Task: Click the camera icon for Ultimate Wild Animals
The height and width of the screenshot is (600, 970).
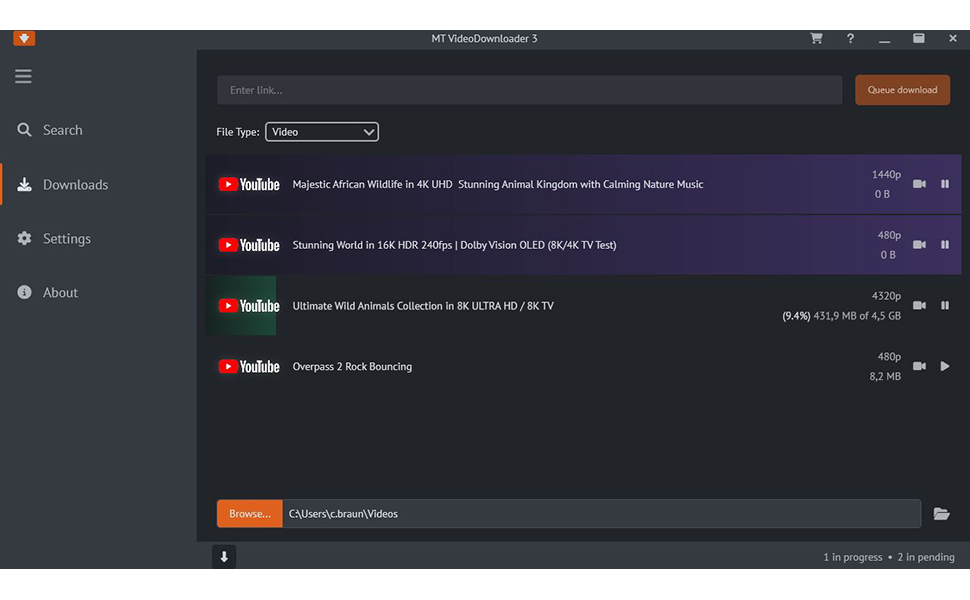Action: pyautogui.click(x=919, y=305)
